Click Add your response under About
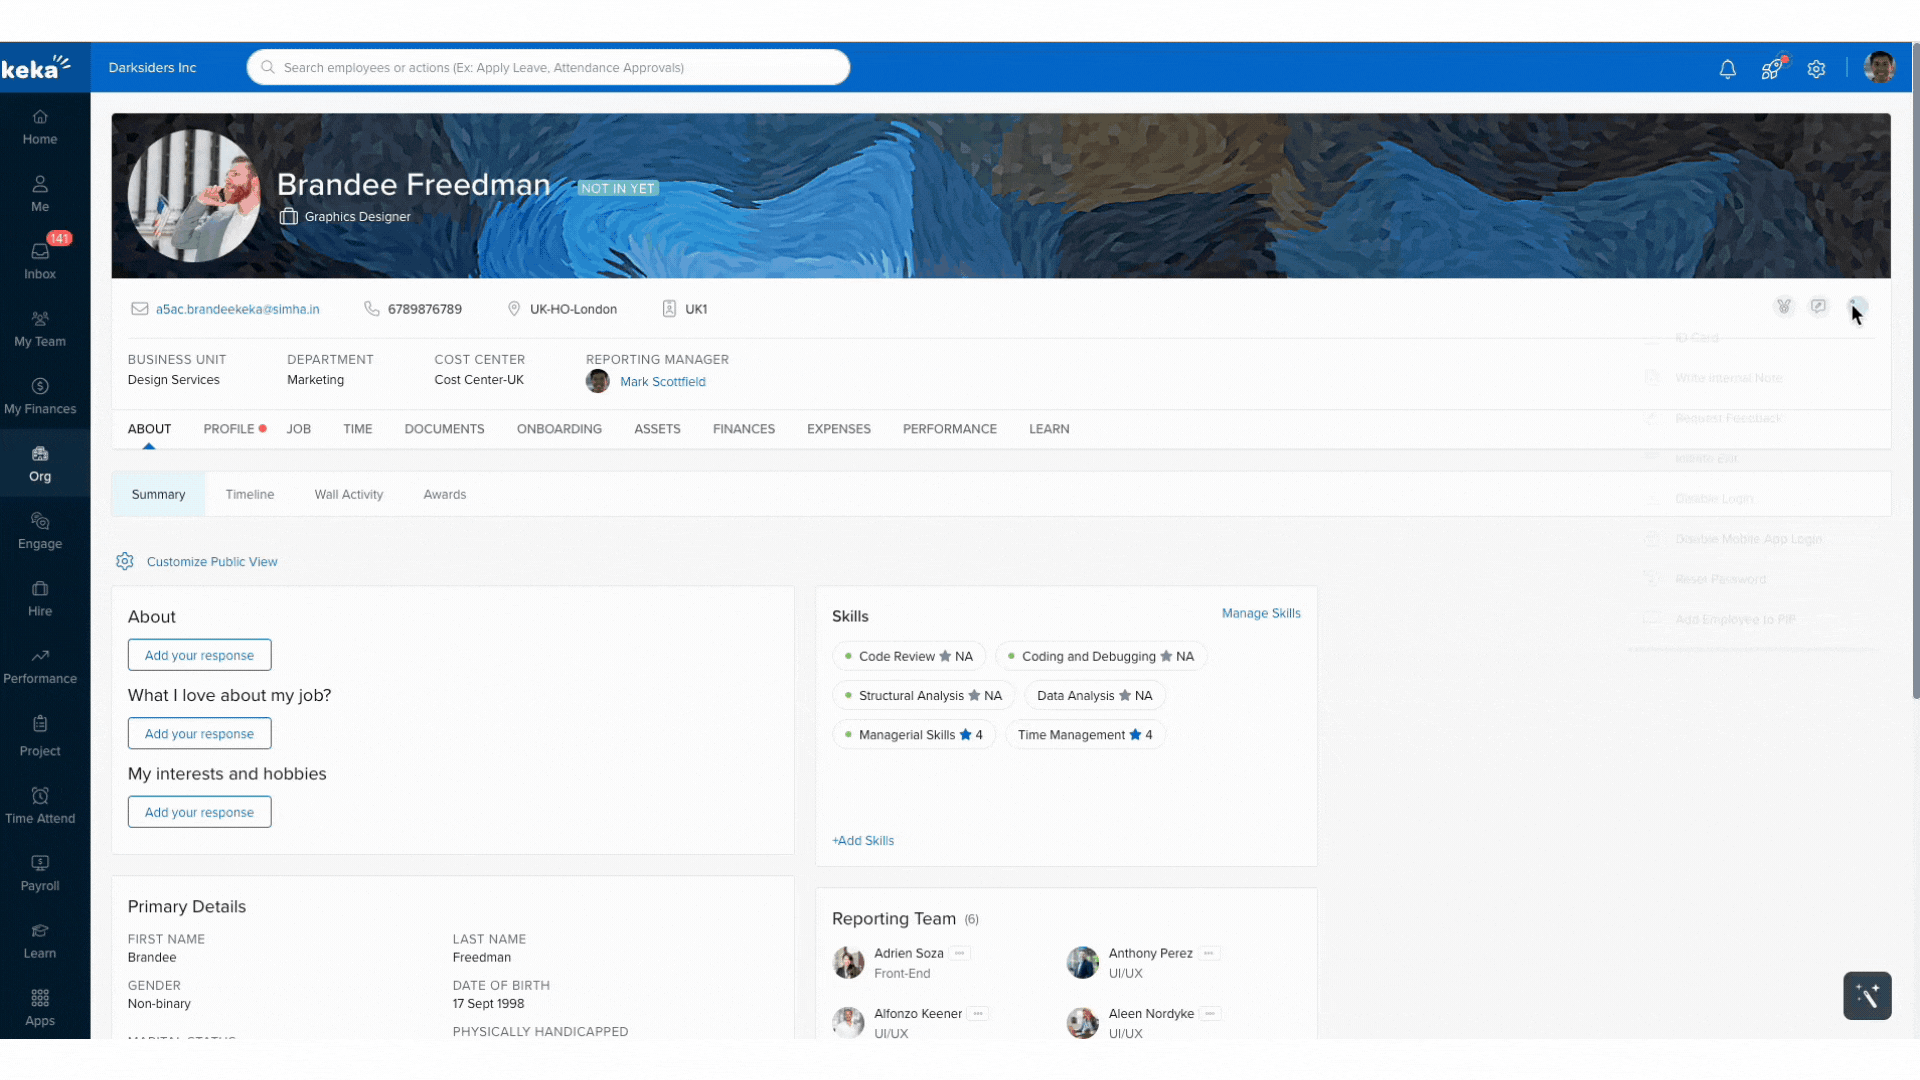This screenshot has height=1080, width=1920. [x=199, y=655]
